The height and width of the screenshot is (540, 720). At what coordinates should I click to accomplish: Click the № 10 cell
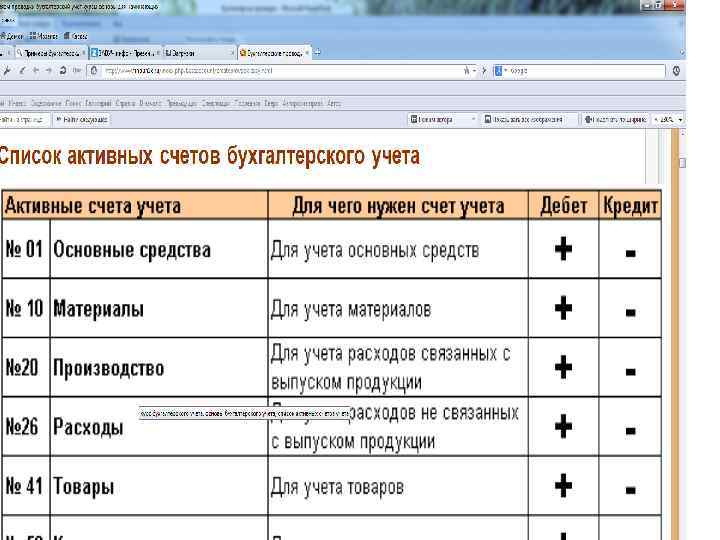pos(25,308)
